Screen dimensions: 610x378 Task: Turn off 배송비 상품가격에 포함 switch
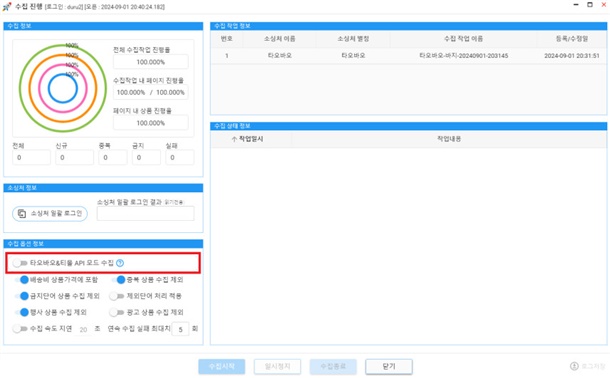point(22,280)
